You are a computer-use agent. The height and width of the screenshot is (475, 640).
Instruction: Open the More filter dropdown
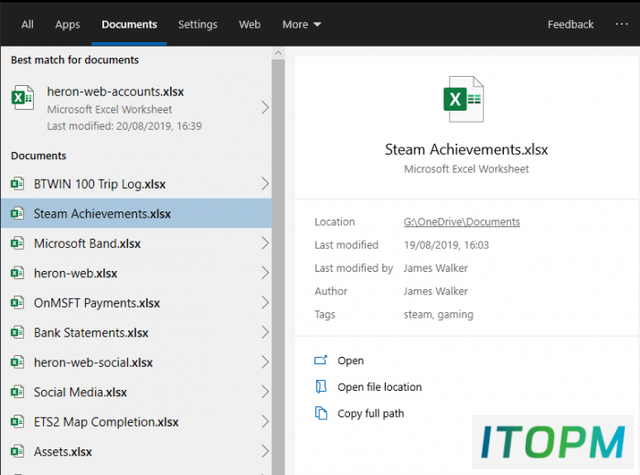[302, 24]
